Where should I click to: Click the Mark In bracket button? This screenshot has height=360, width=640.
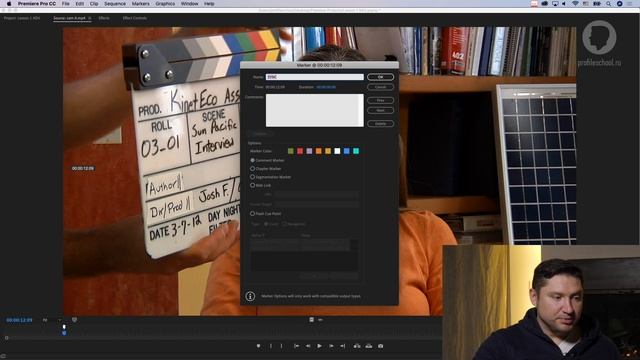[271, 346]
